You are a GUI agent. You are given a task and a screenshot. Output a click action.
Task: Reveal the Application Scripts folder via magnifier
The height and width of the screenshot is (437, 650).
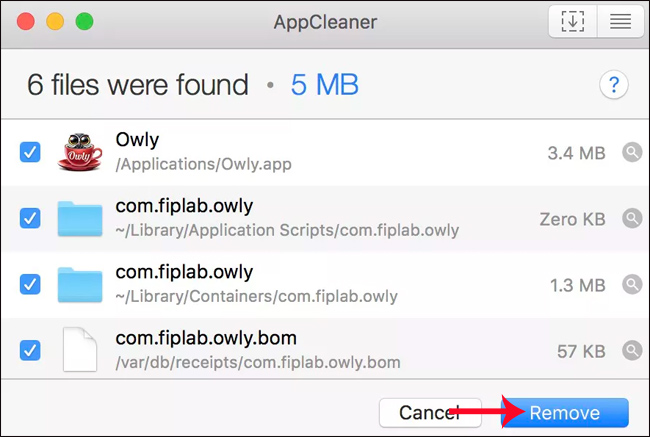[631, 218]
